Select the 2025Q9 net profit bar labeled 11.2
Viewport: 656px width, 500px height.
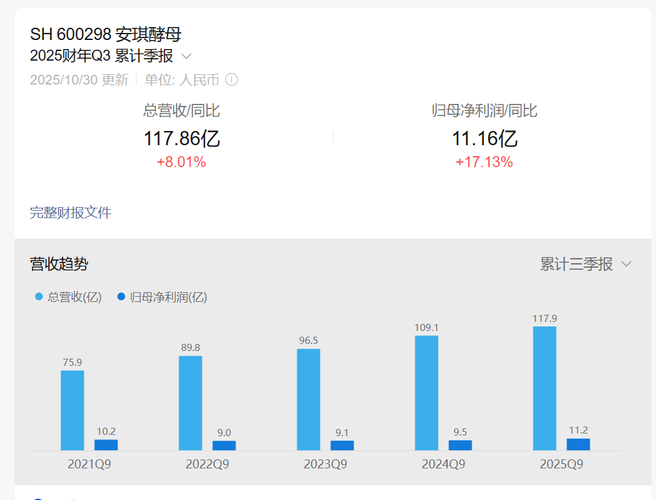point(578,444)
